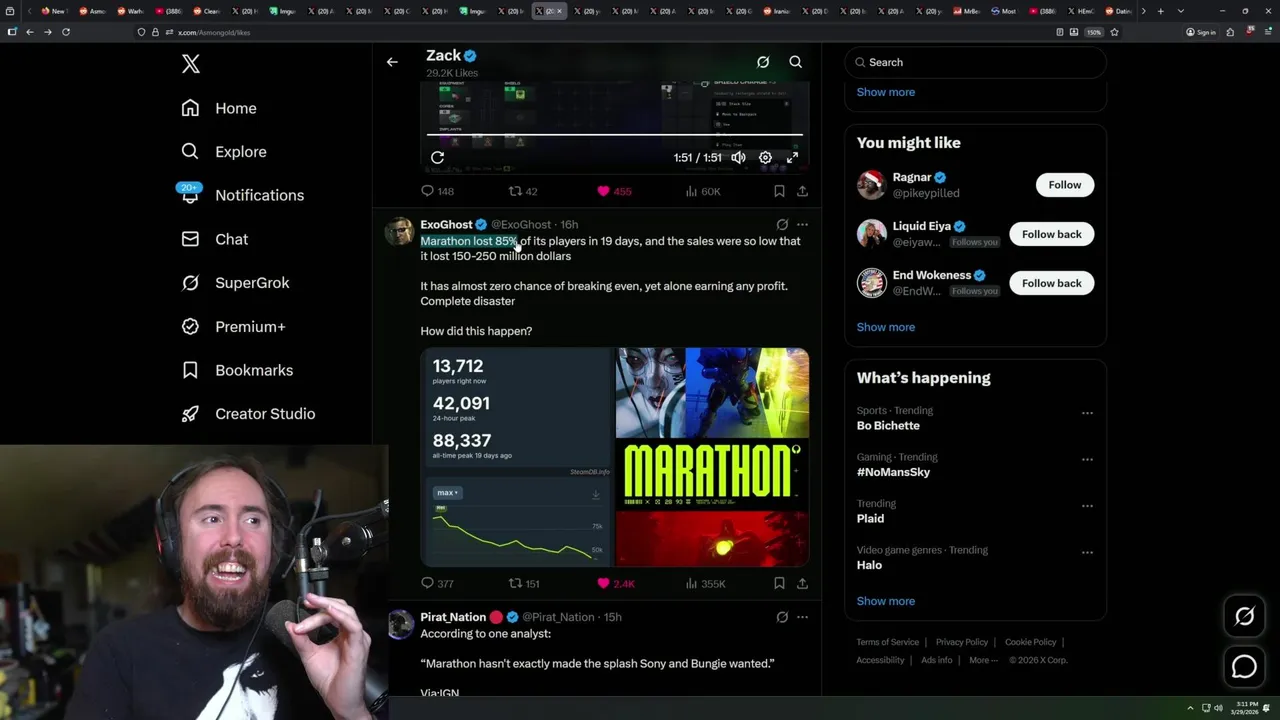Screen dimensions: 1280x720
Task: Go to Home in sidebar
Action: [x=219, y=108]
